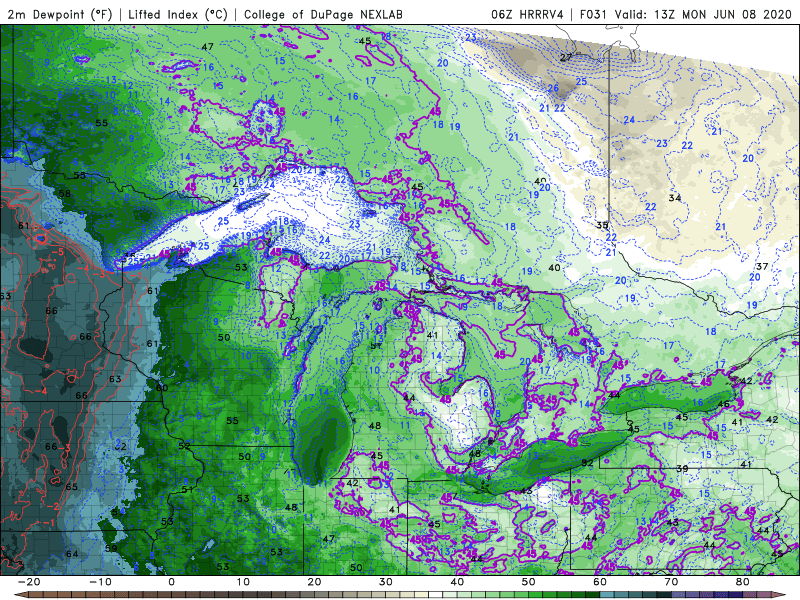Click the left arrow end of the color bar
Viewport: 800px width, 600px height.
pyautogui.click(x=19, y=595)
